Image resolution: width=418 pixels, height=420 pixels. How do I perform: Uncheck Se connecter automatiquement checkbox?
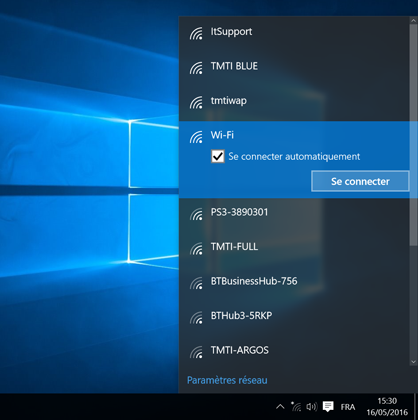(x=218, y=156)
